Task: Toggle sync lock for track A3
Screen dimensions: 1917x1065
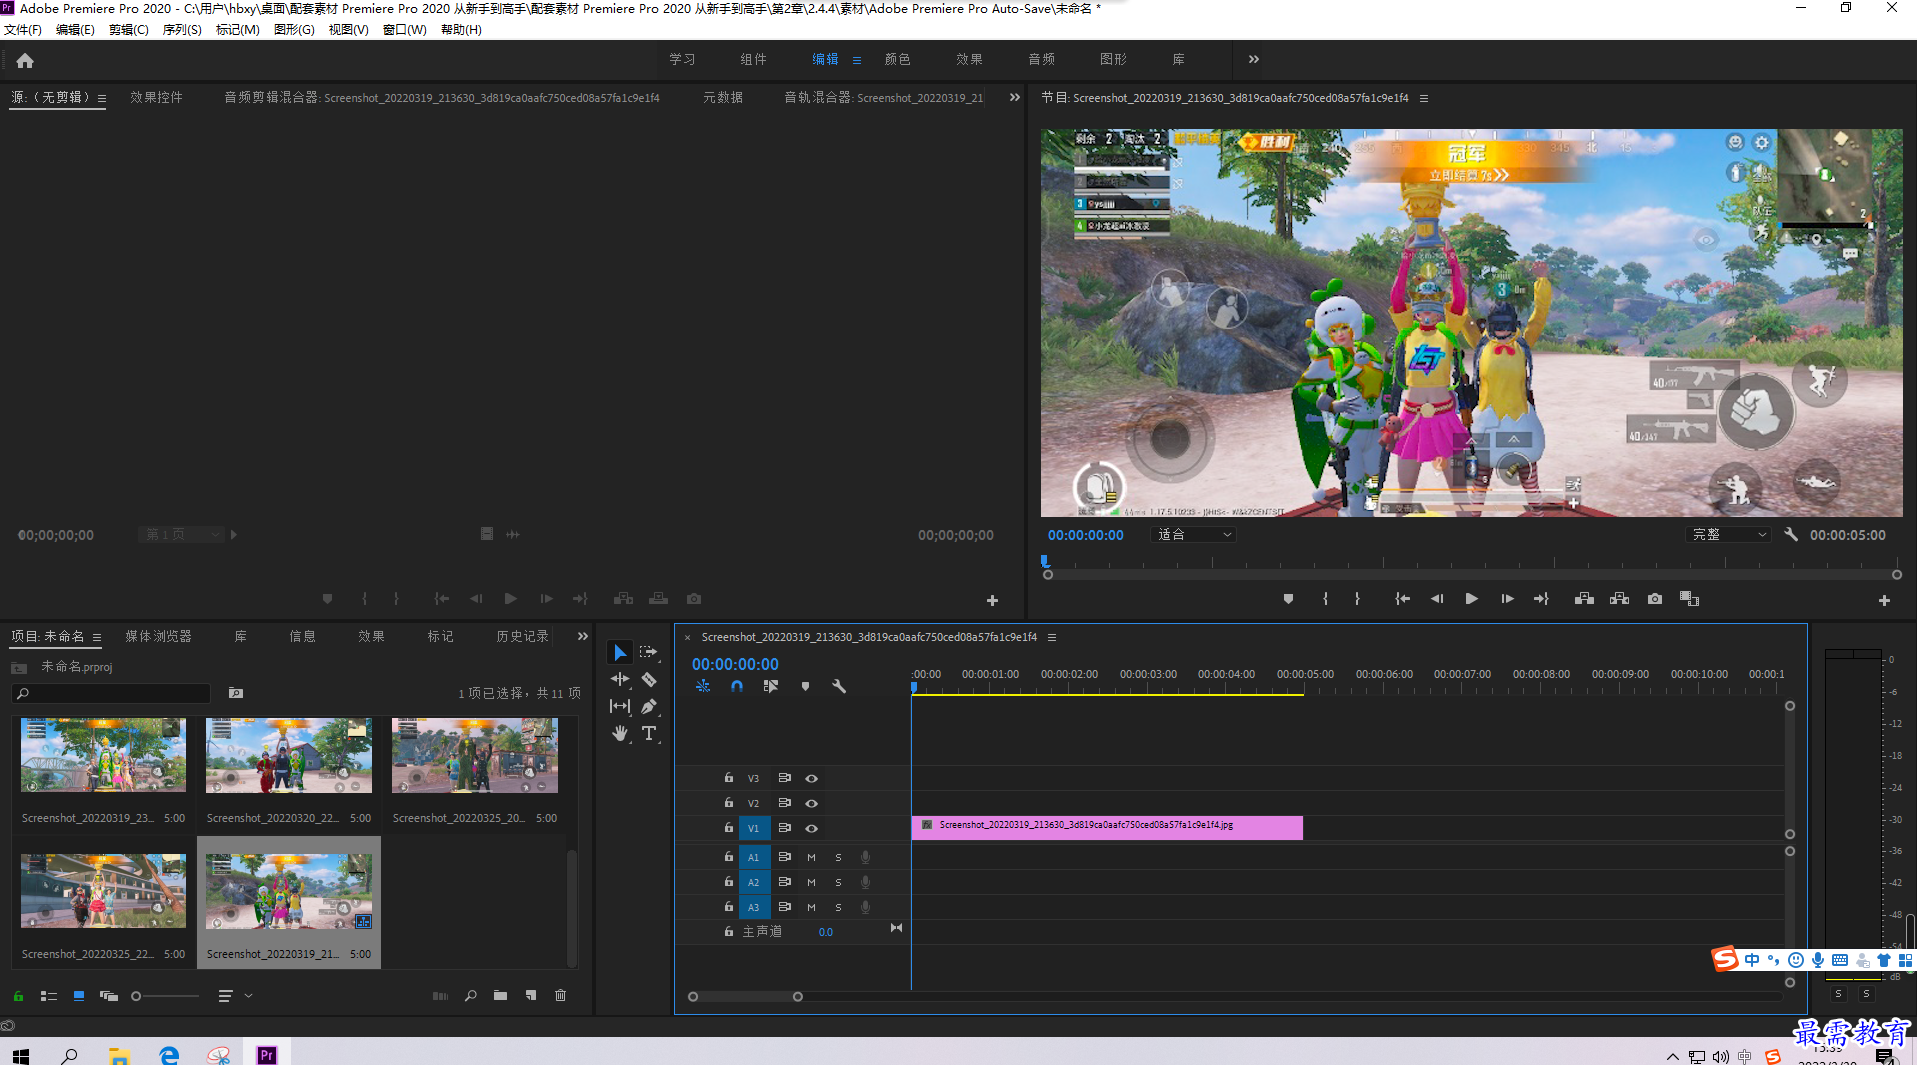Action: click(785, 907)
